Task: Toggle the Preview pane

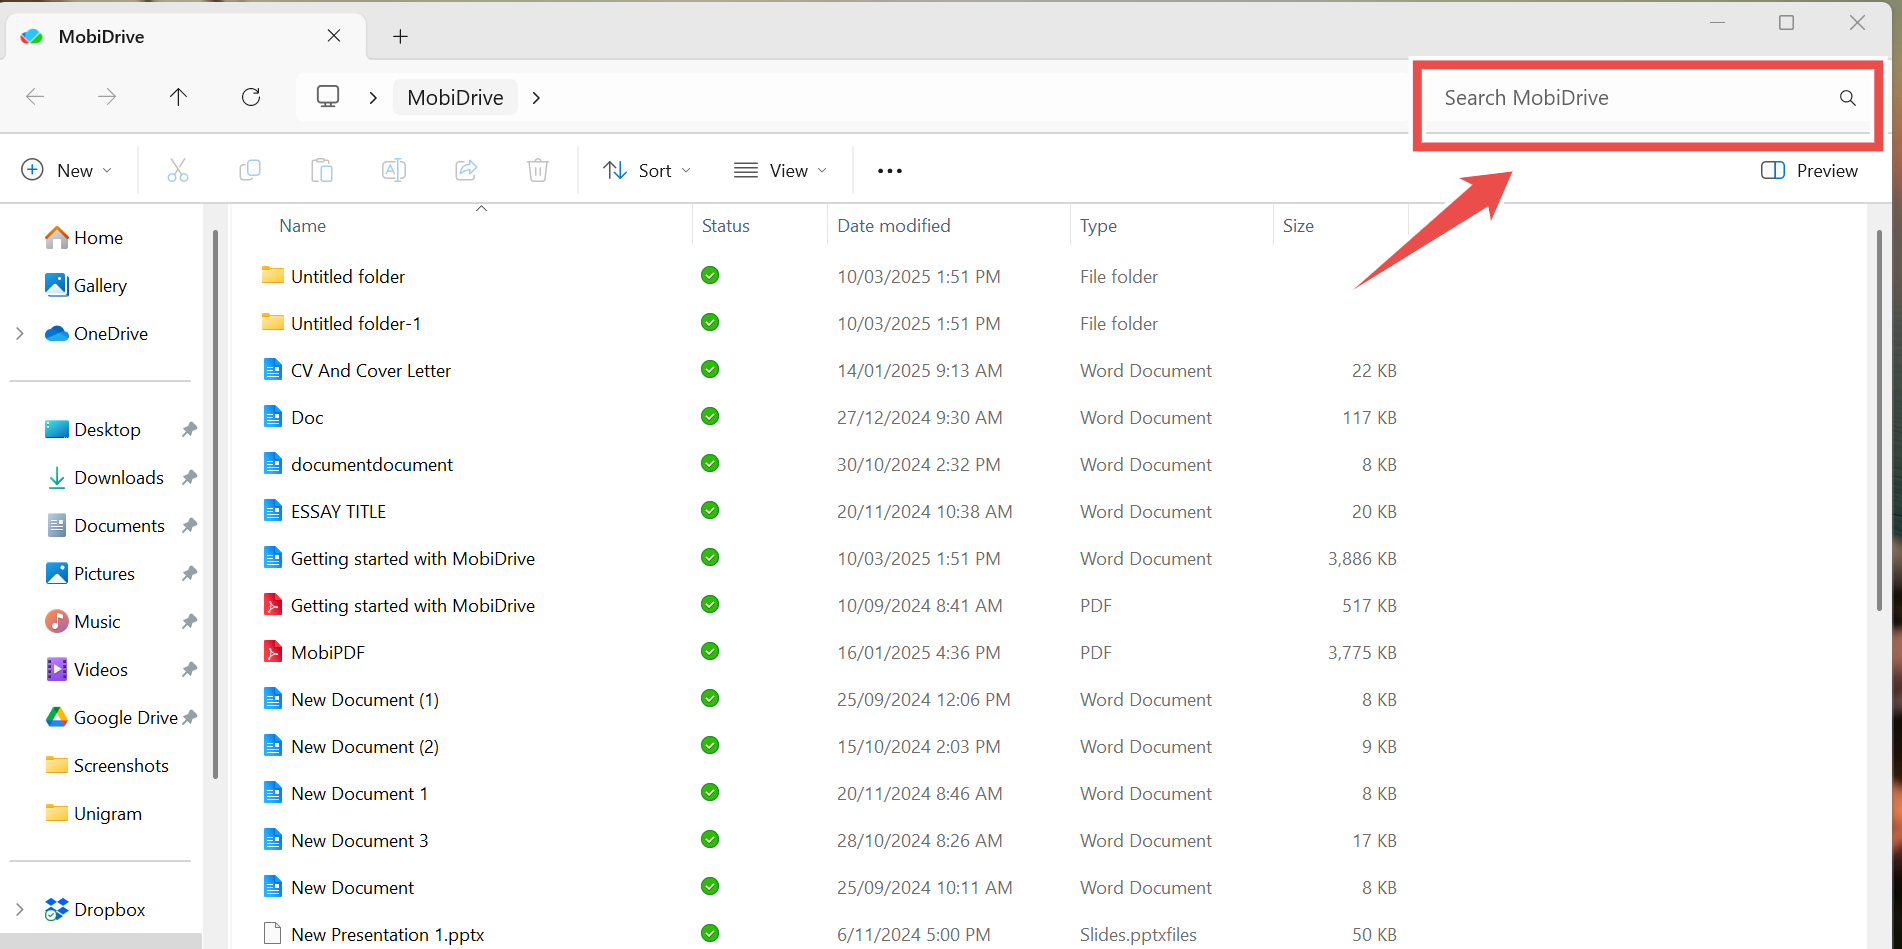Action: pos(1809,171)
